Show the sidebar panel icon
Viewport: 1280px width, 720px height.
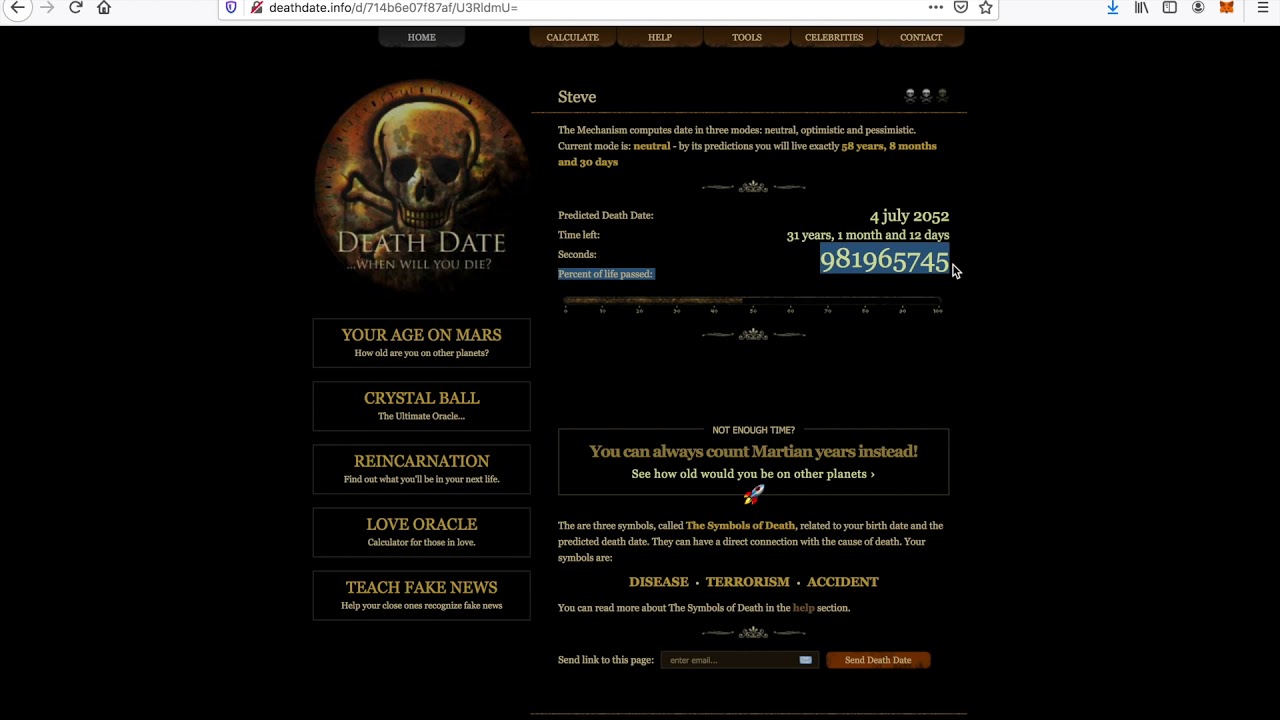pyautogui.click(x=1169, y=7)
